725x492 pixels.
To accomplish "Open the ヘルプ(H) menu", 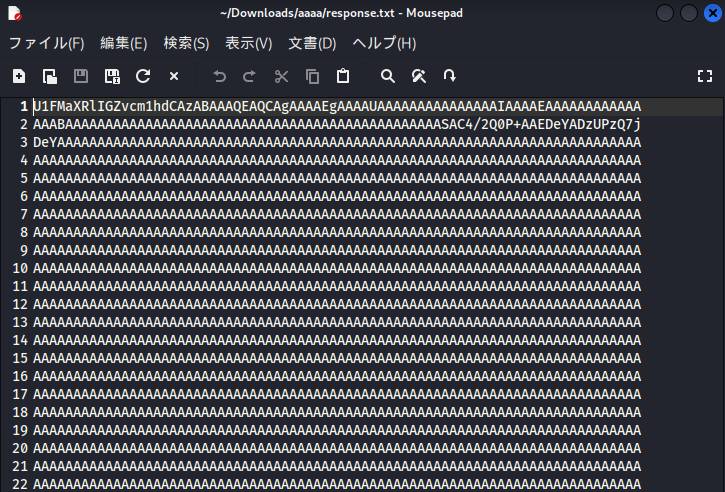I will click(384, 43).
